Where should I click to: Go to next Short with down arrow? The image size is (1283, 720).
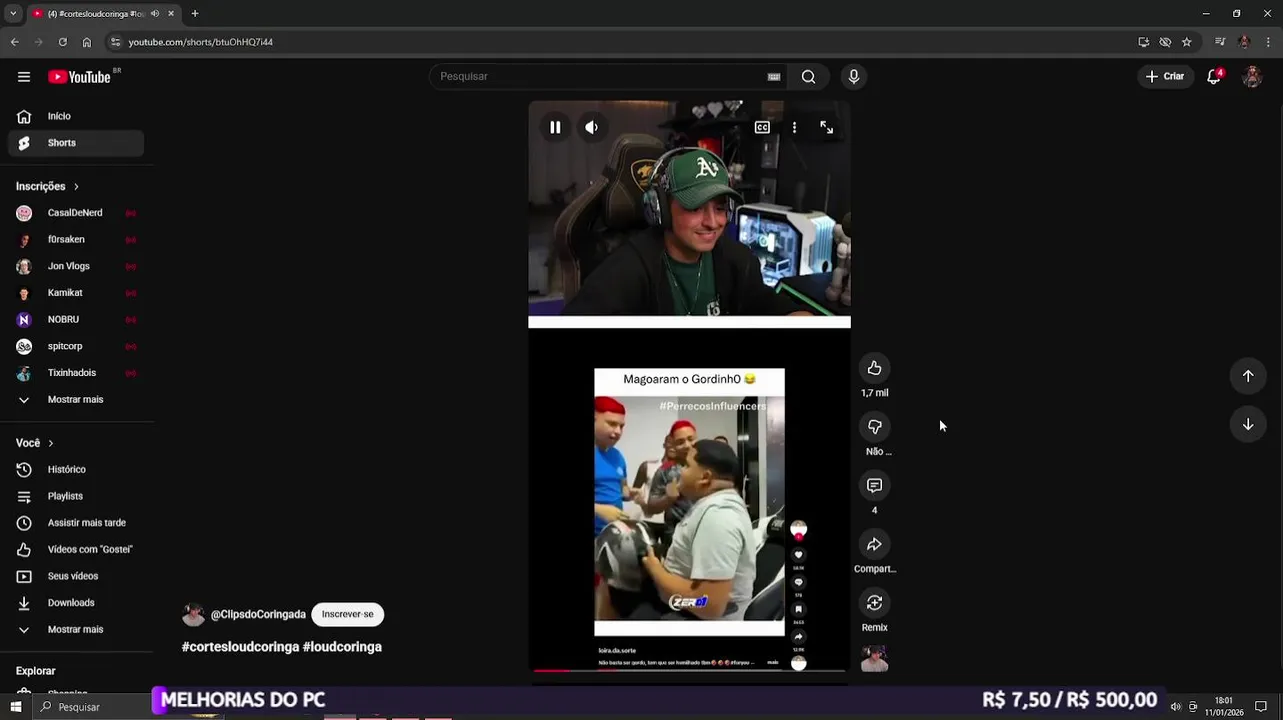pos(1248,424)
